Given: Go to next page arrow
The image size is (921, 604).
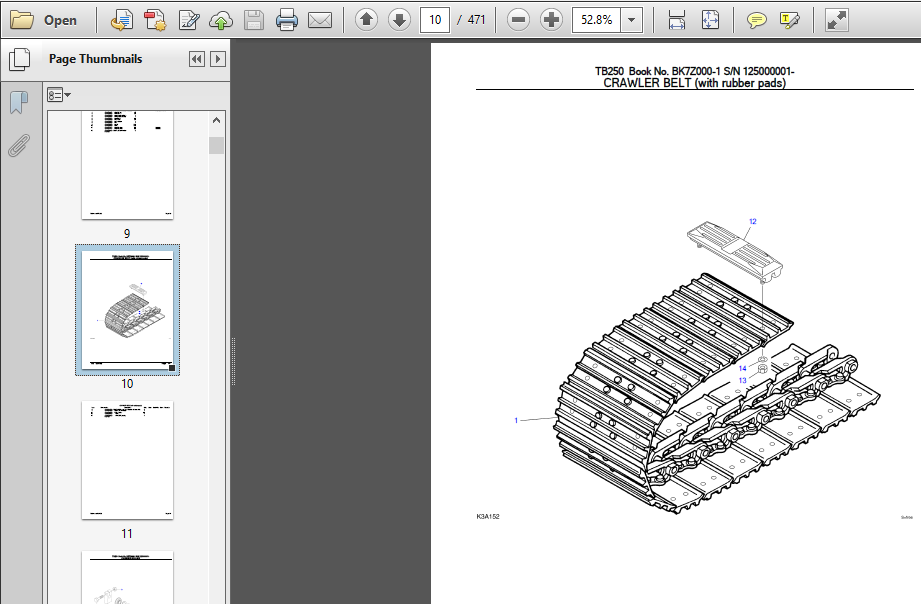Looking at the screenshot, I should 399,20.
